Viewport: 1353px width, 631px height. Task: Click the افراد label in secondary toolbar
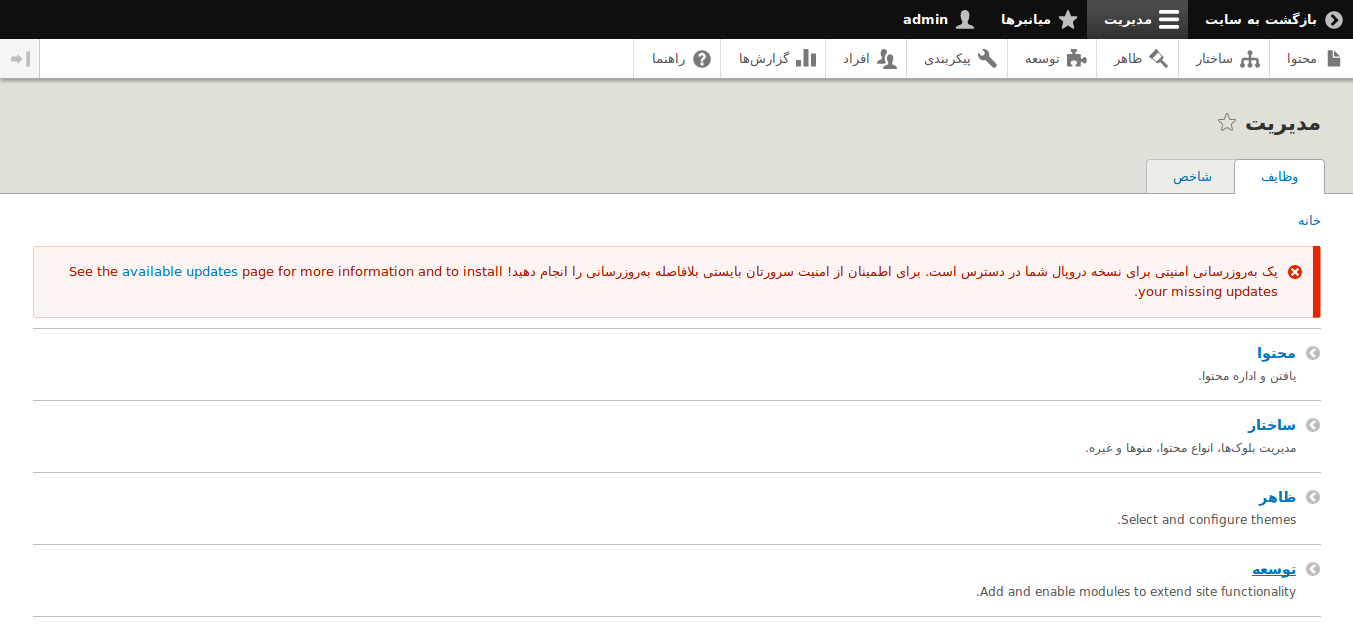pos(856,59)
